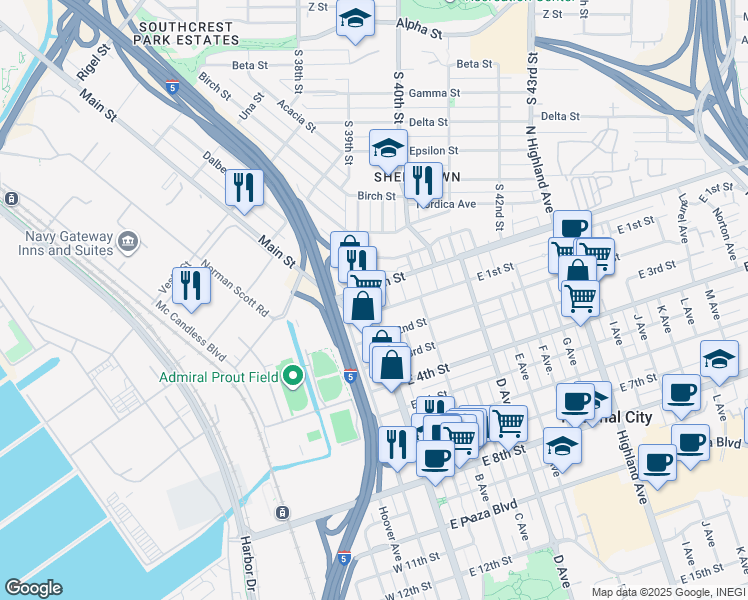Select the grocery cart marker on E 8th St
This screenshot has height=600, width=748.
[509, 425]
